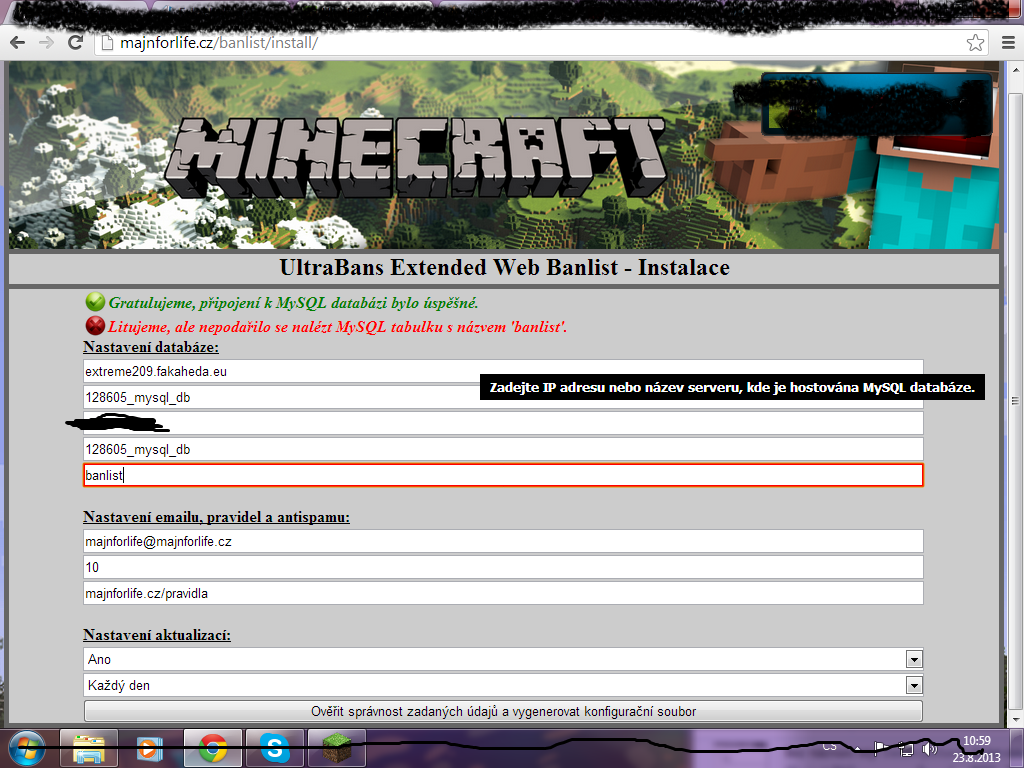Go back using browser back arrow
Viewport: 1024px width, 768px height.
pos(18,43)
